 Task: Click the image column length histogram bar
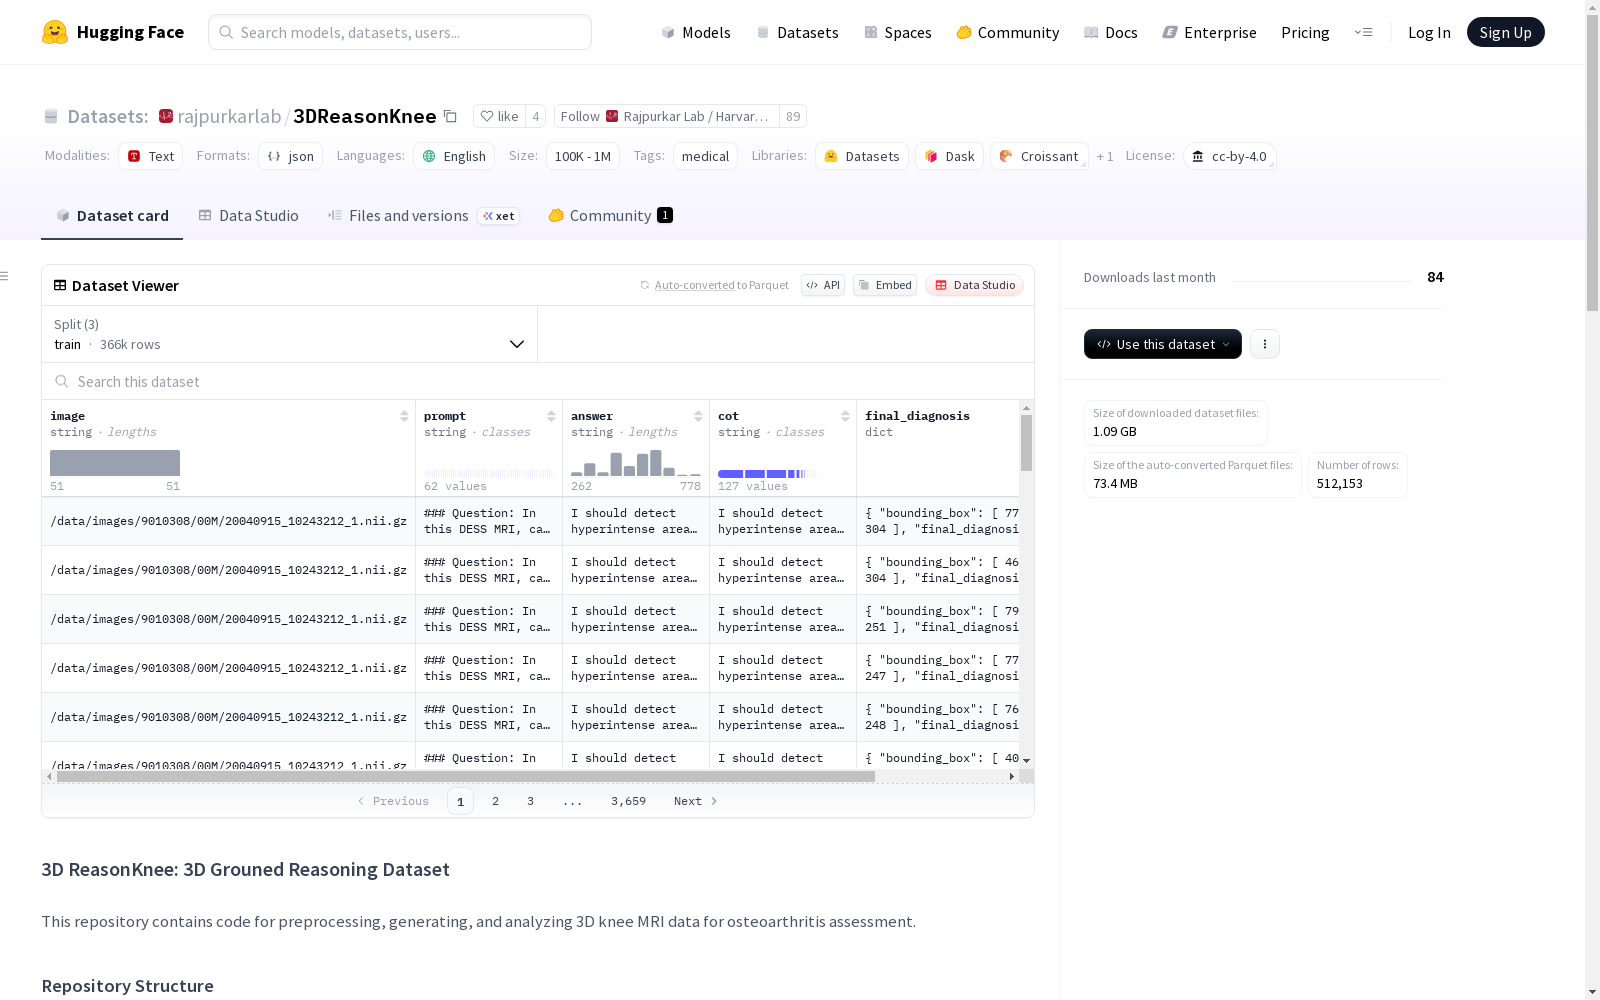(115, 462)
